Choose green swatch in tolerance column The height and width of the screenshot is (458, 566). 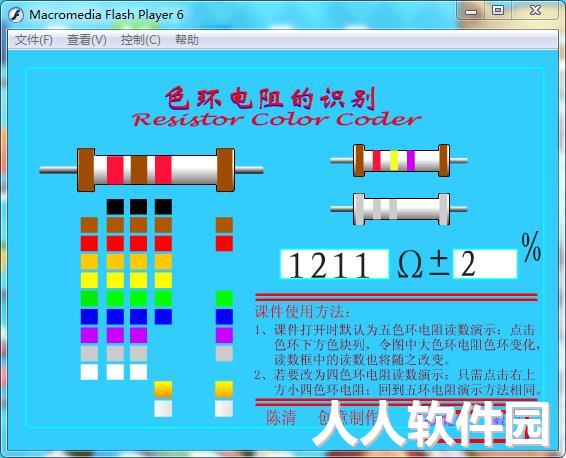coord(224,298)
